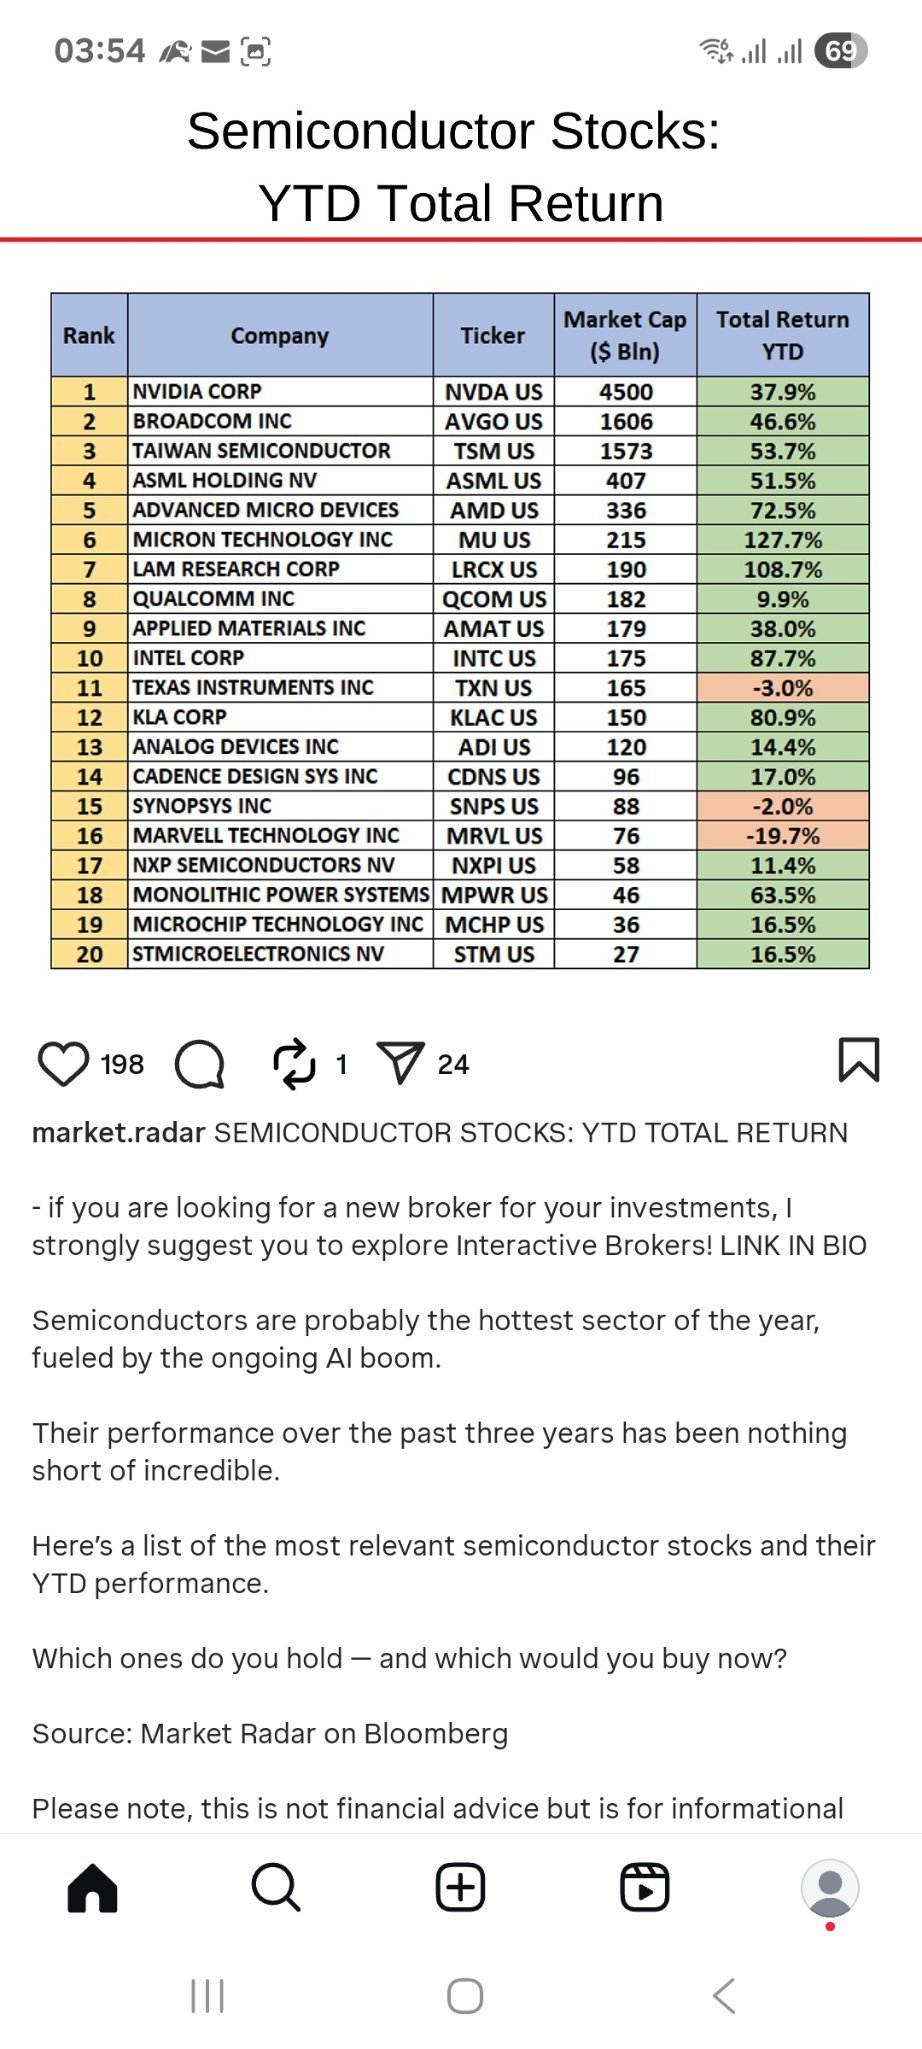Open the Search magnifier tab

[x=276, y=1888]
